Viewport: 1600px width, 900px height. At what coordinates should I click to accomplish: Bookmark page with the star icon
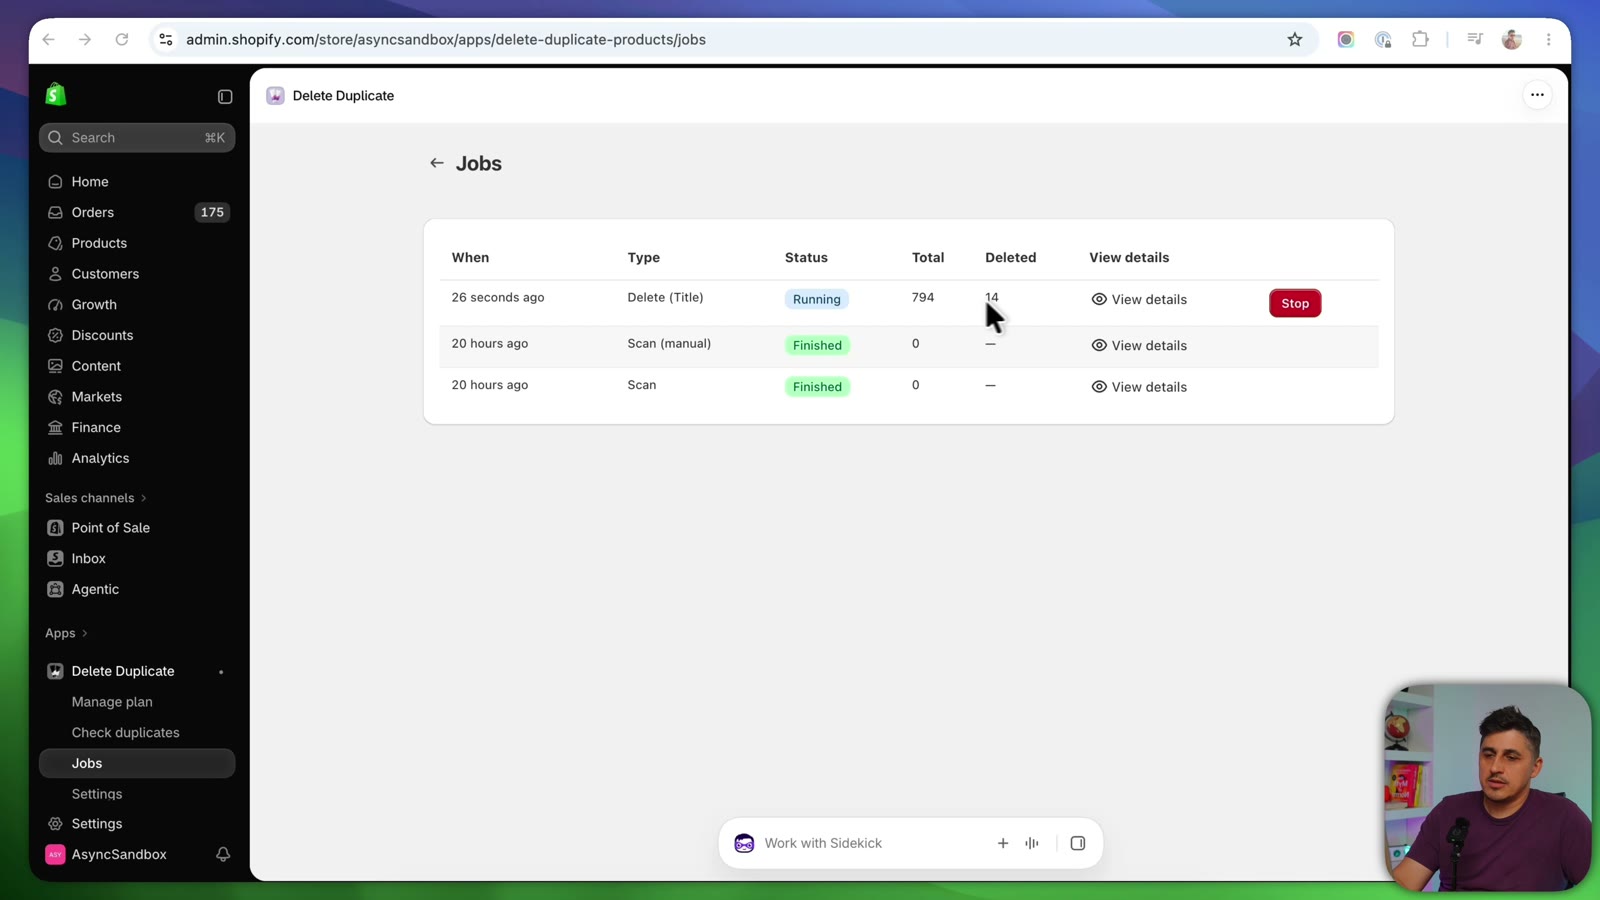[x=1295, y=40]
